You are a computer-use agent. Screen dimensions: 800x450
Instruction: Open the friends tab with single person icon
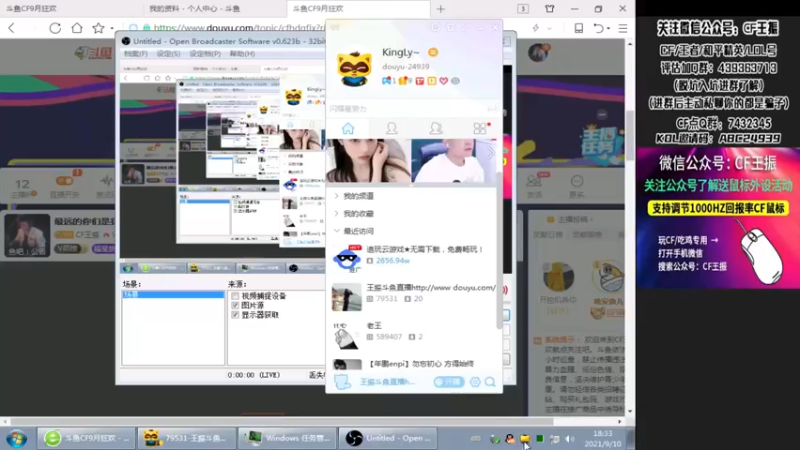point(392,129)
